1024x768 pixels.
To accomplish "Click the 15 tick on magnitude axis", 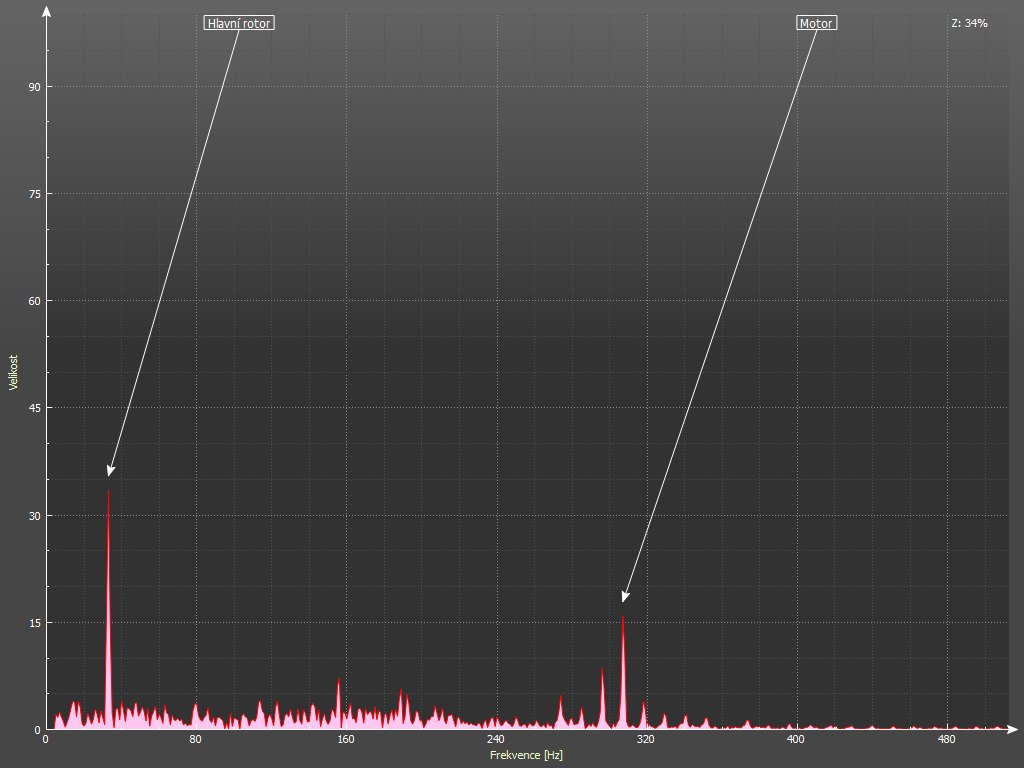I will pyautogui.click(x=33, y=623).
